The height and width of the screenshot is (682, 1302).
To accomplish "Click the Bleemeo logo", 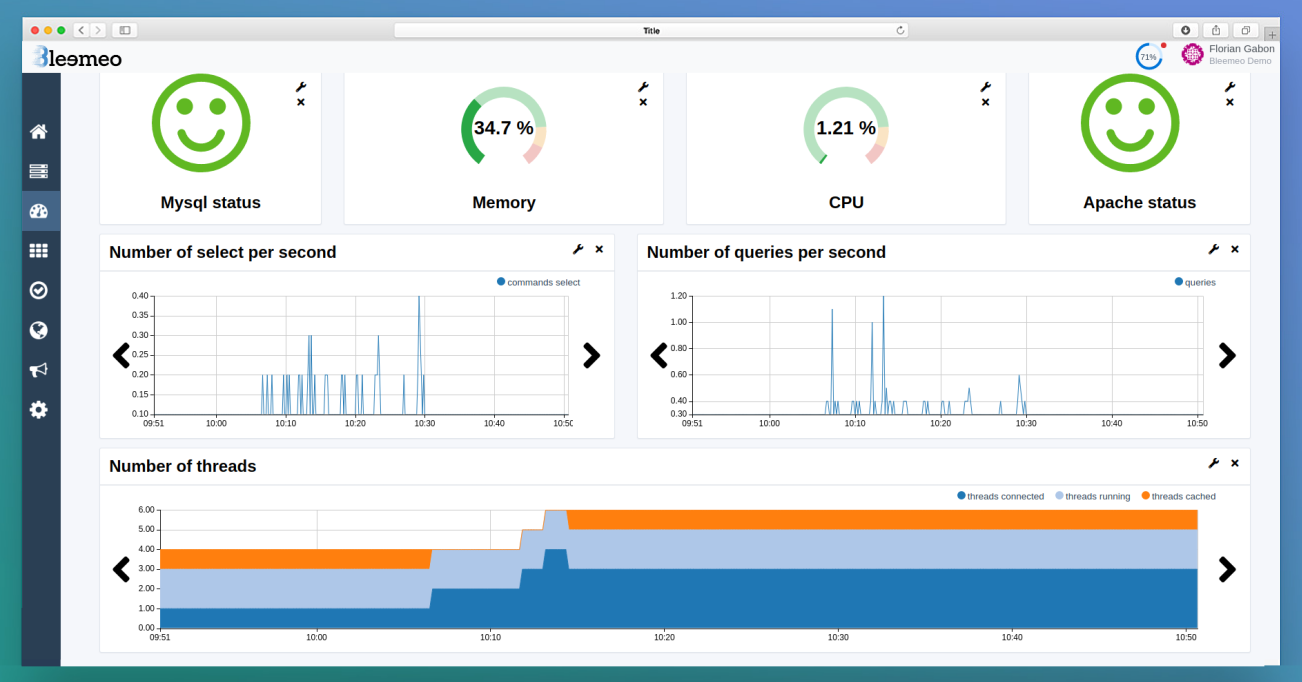I will point(76,58).
